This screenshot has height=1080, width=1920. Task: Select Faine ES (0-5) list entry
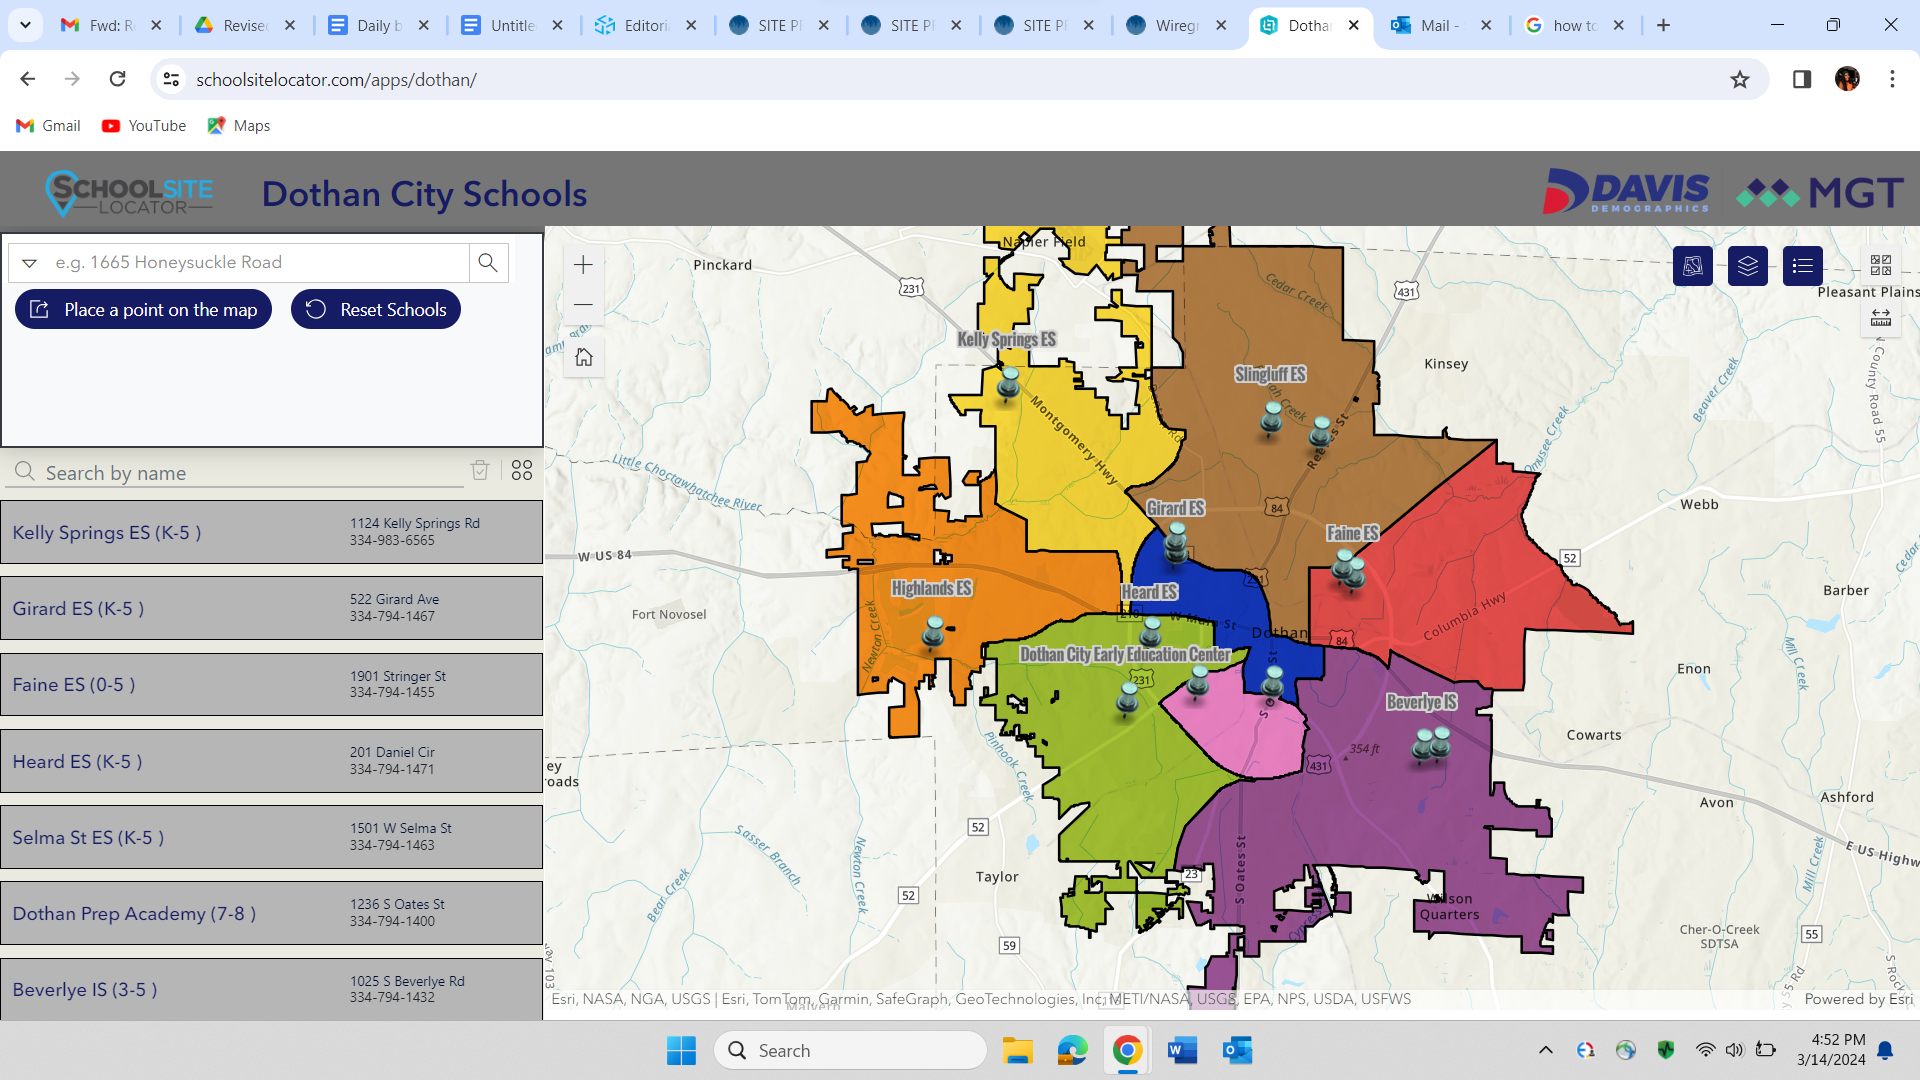point(271,684)
